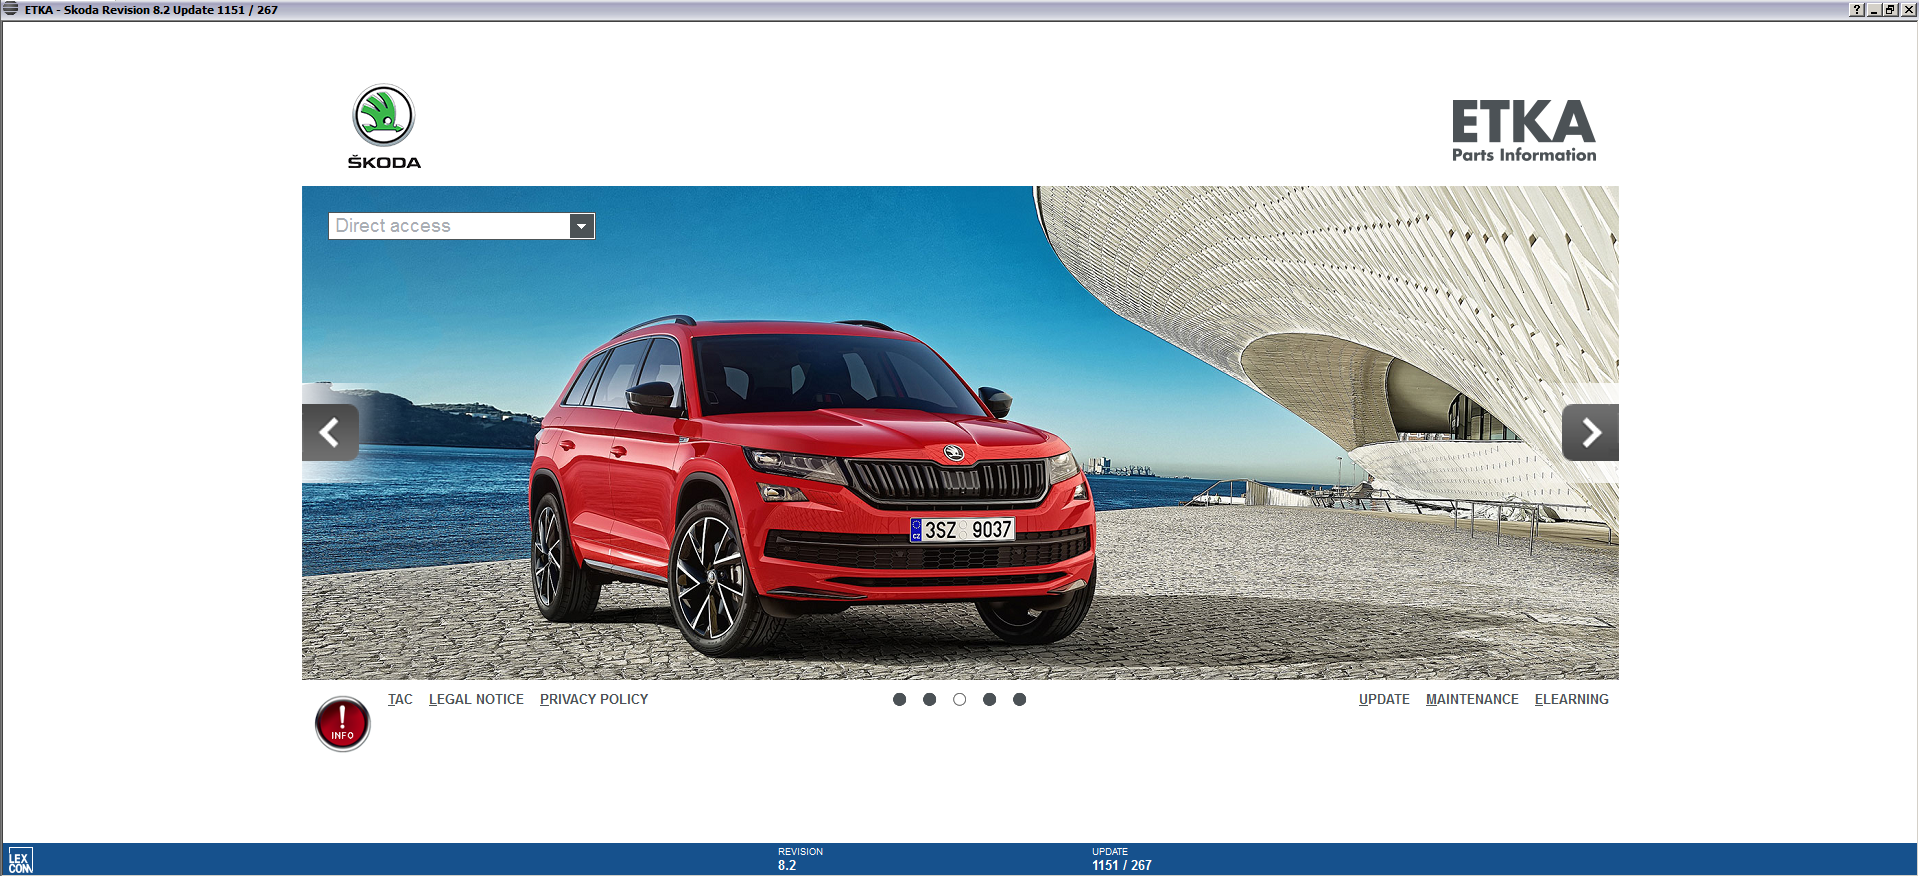Open the UPDATE link

tap(1384, 700)
